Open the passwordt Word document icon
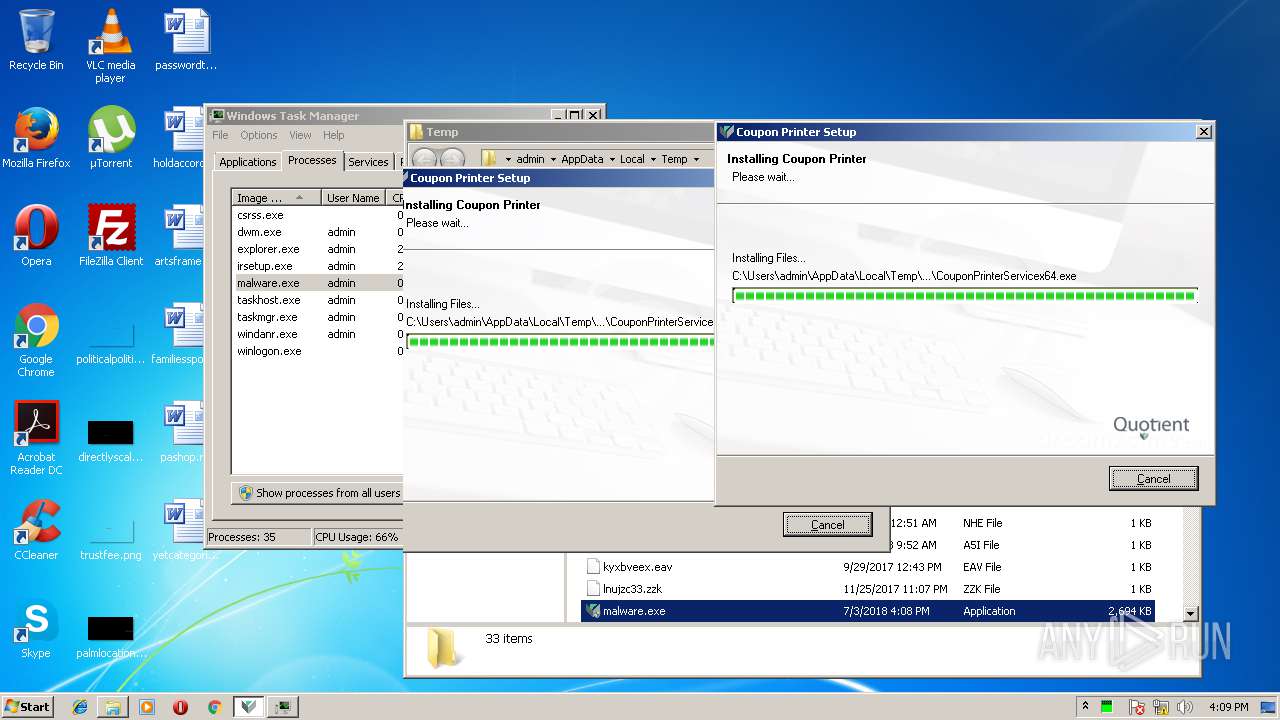 point(186,40)
